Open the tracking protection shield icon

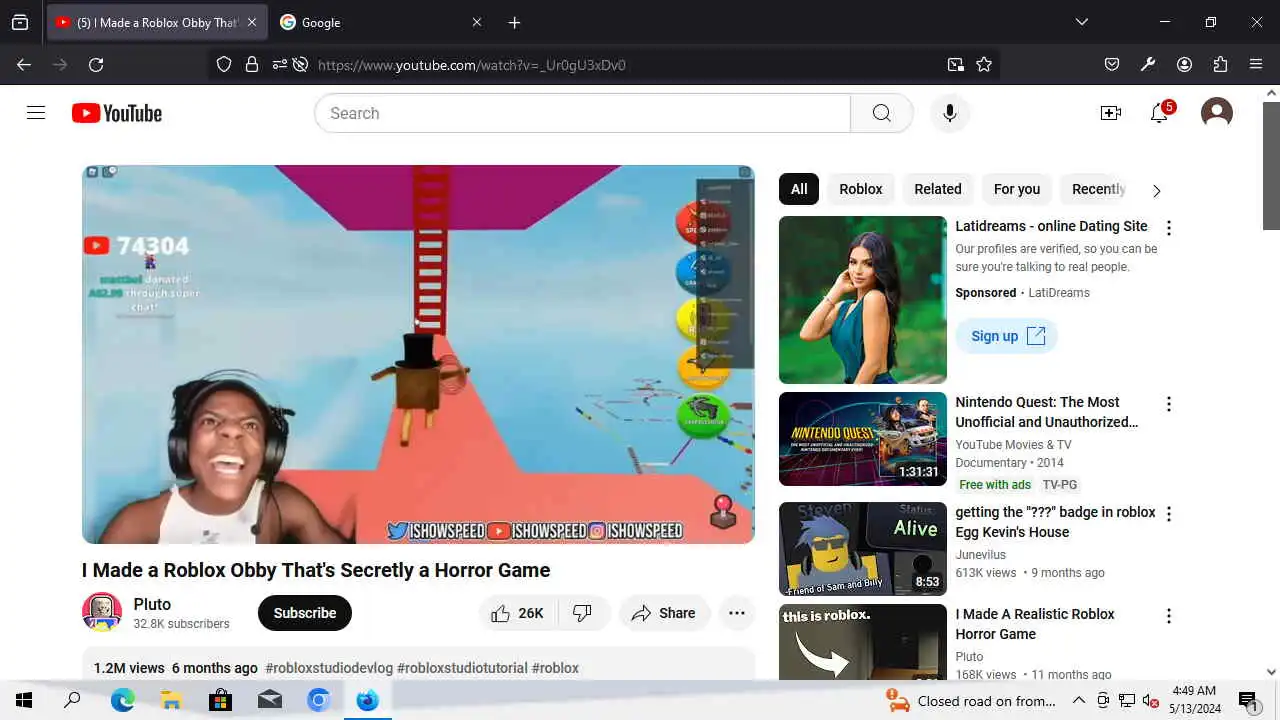click(x=224, y=64)
